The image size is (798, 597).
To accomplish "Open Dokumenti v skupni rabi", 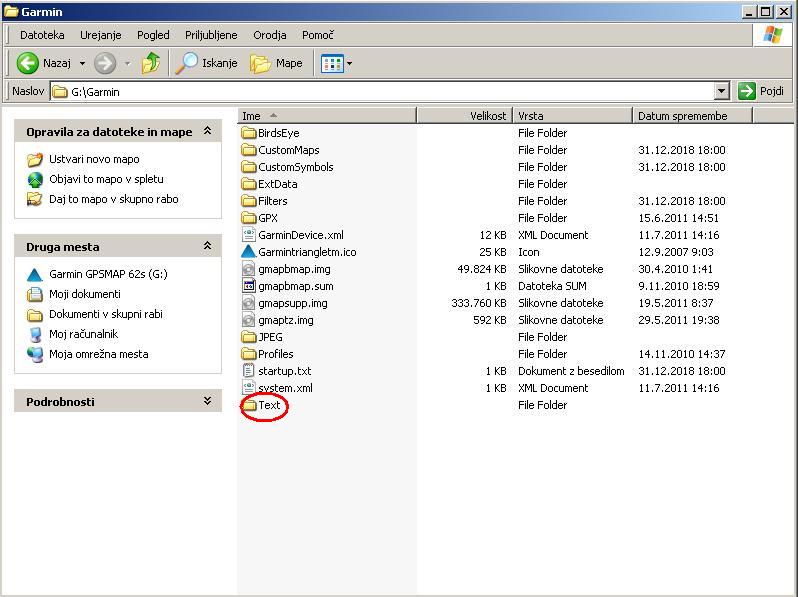I will click(x=106, y=314).
